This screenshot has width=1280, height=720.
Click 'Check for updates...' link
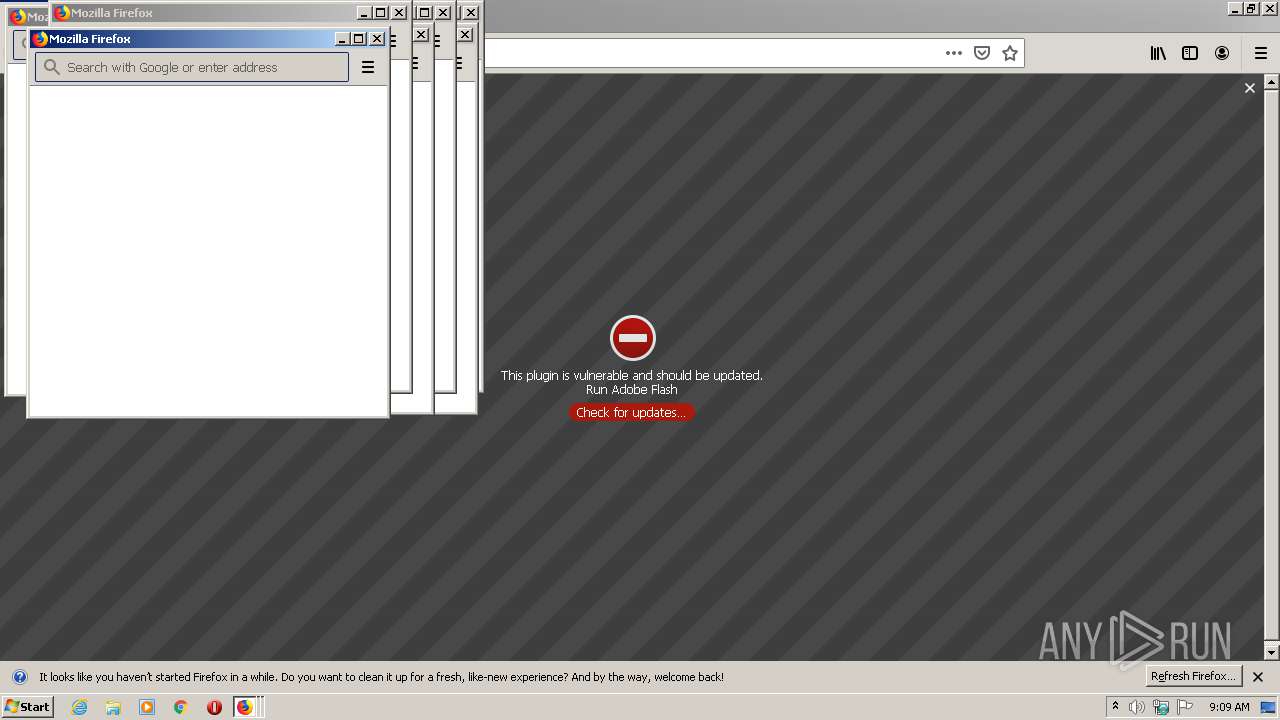click(631, 412)
